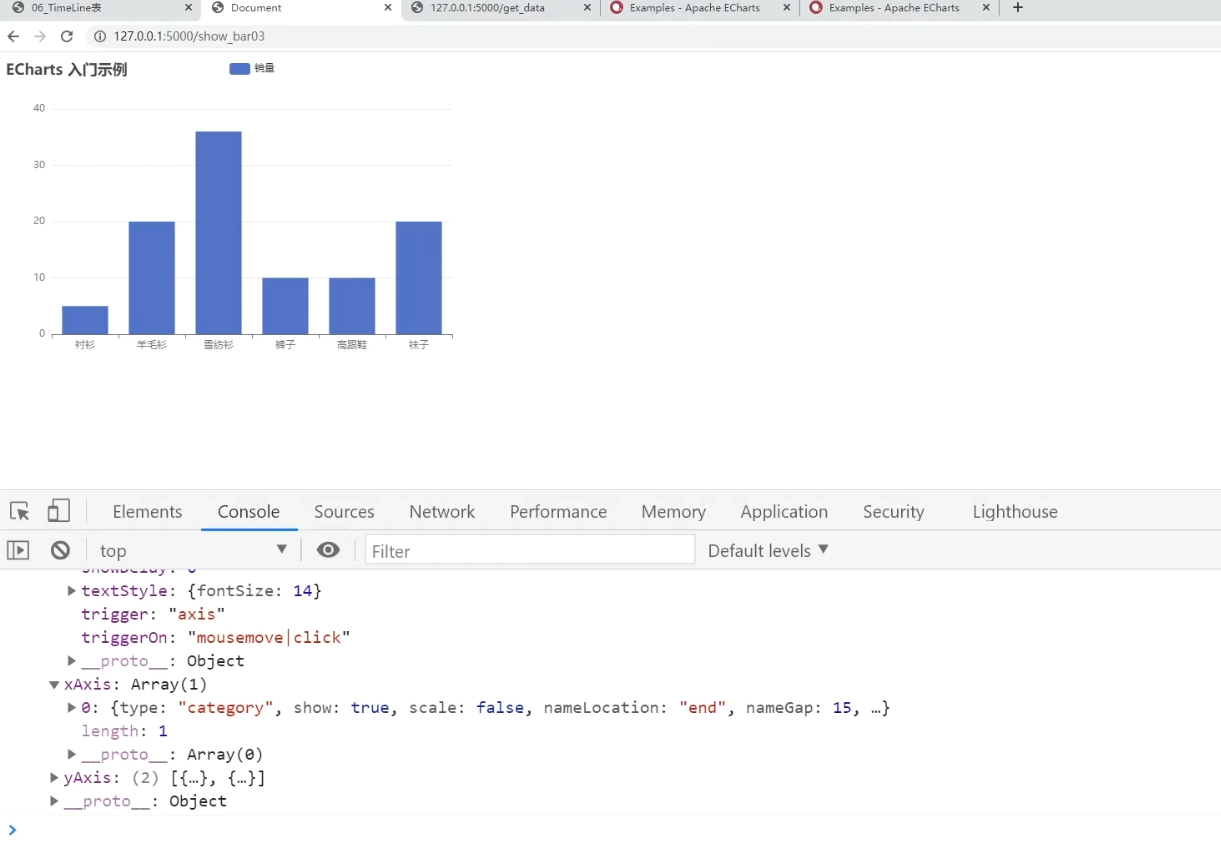View site info icon in address bar
The image size is (1221, 855).
[x=100, y=36]
